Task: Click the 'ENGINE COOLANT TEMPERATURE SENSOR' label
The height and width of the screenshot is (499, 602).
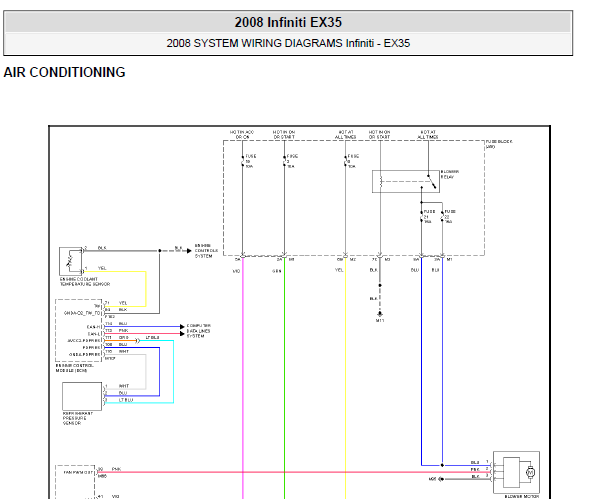Action: (x=85, y=282)
